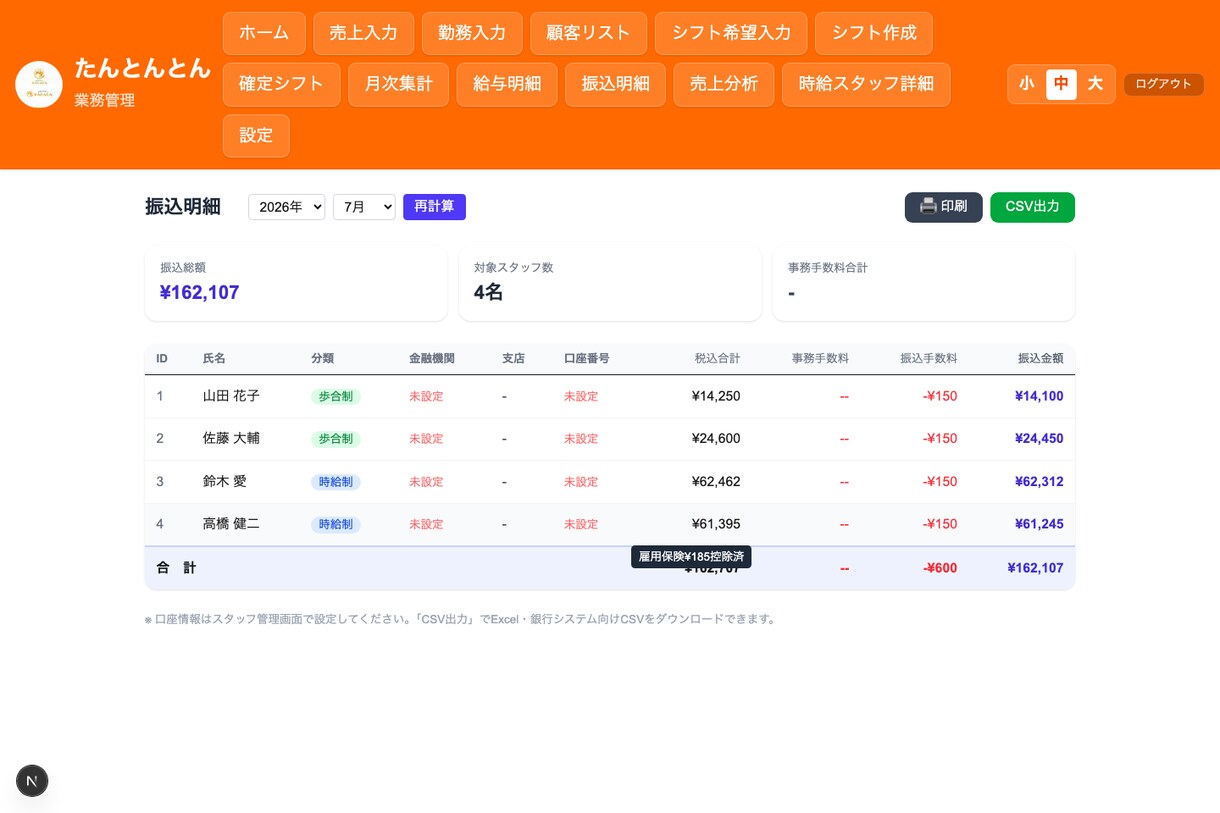This screenshot has width=1220, height=813.
Task: Click 歩合制 badge in 山田 花子 row
Action: [336, 396]
